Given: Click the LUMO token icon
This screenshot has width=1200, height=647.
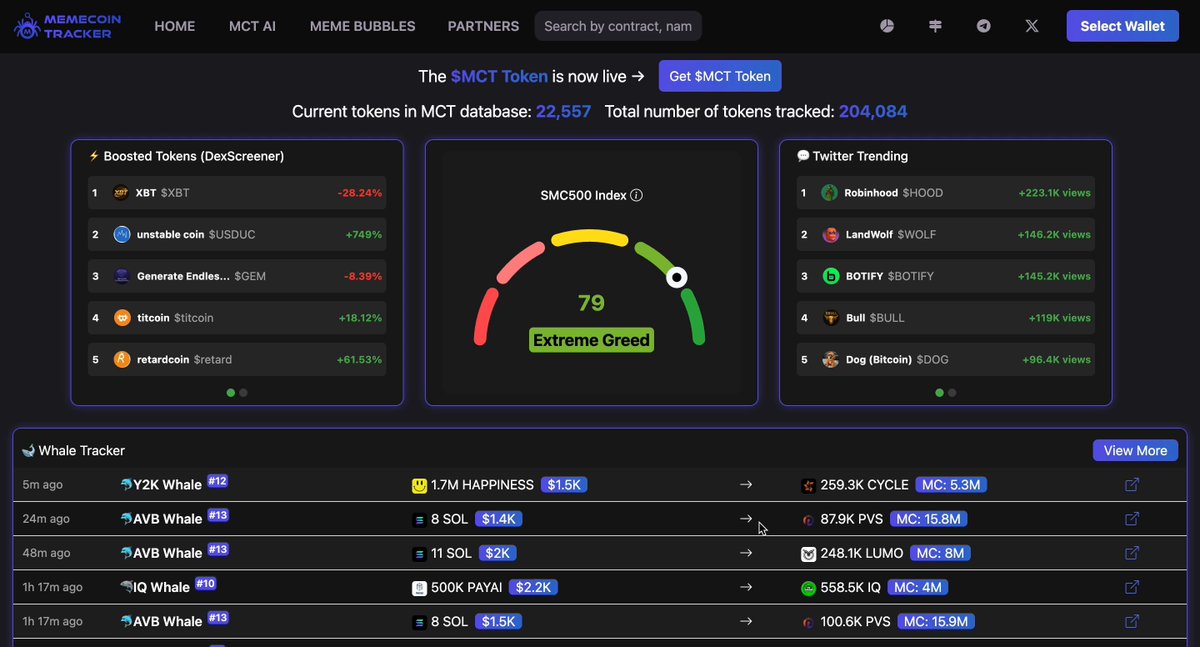Looking at the screenshot, I should [x=808, y=553].
